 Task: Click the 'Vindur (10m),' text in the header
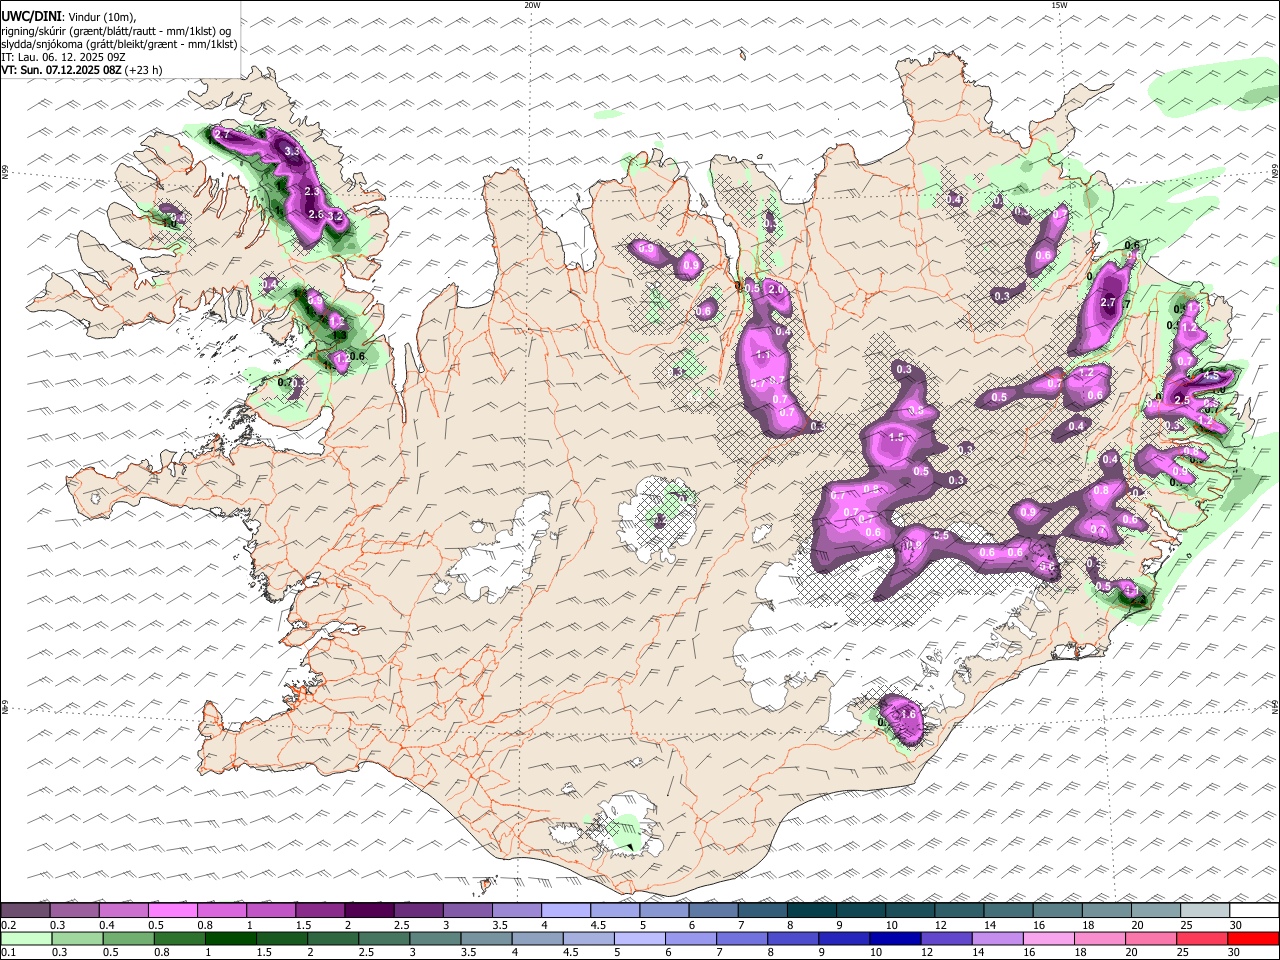(x=101, y=17)
